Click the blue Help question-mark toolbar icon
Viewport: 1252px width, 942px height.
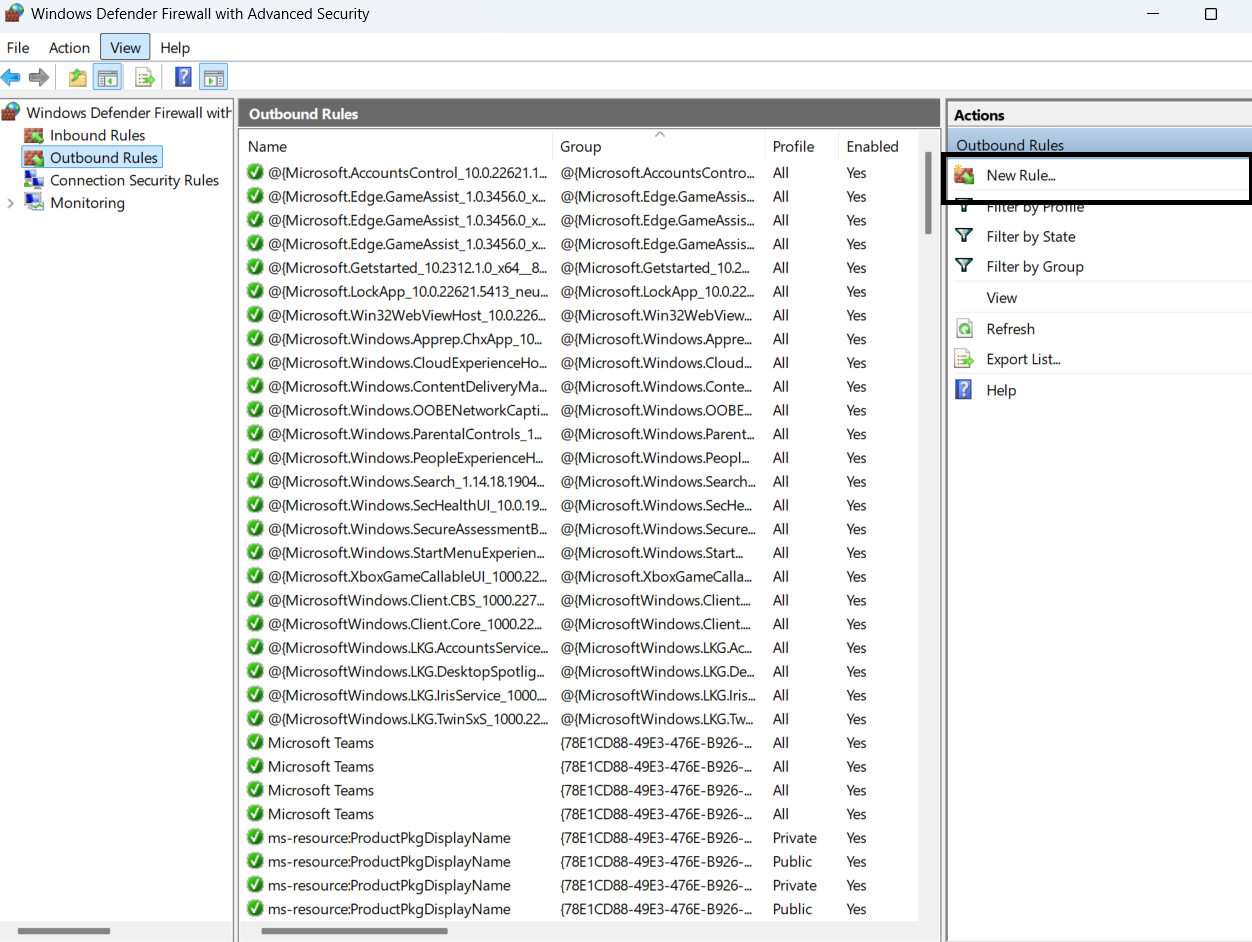183,77
